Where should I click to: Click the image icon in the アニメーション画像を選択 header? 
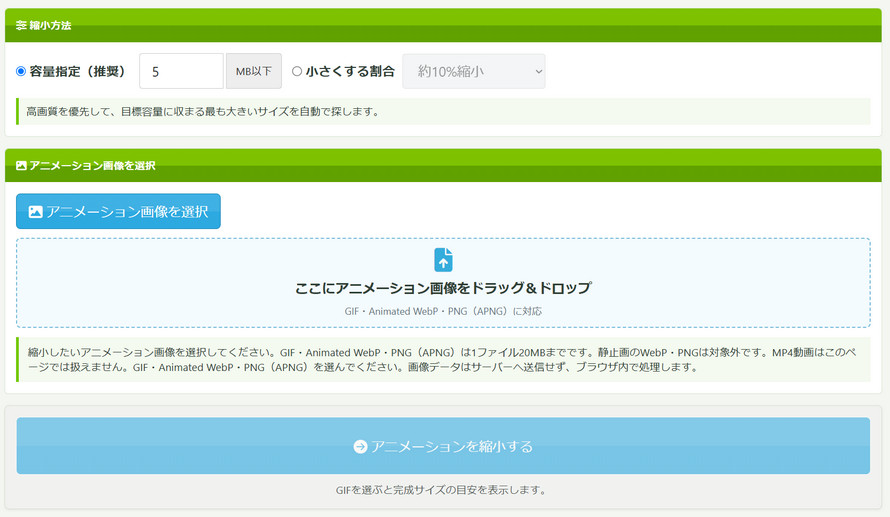(x=22, y=166)
